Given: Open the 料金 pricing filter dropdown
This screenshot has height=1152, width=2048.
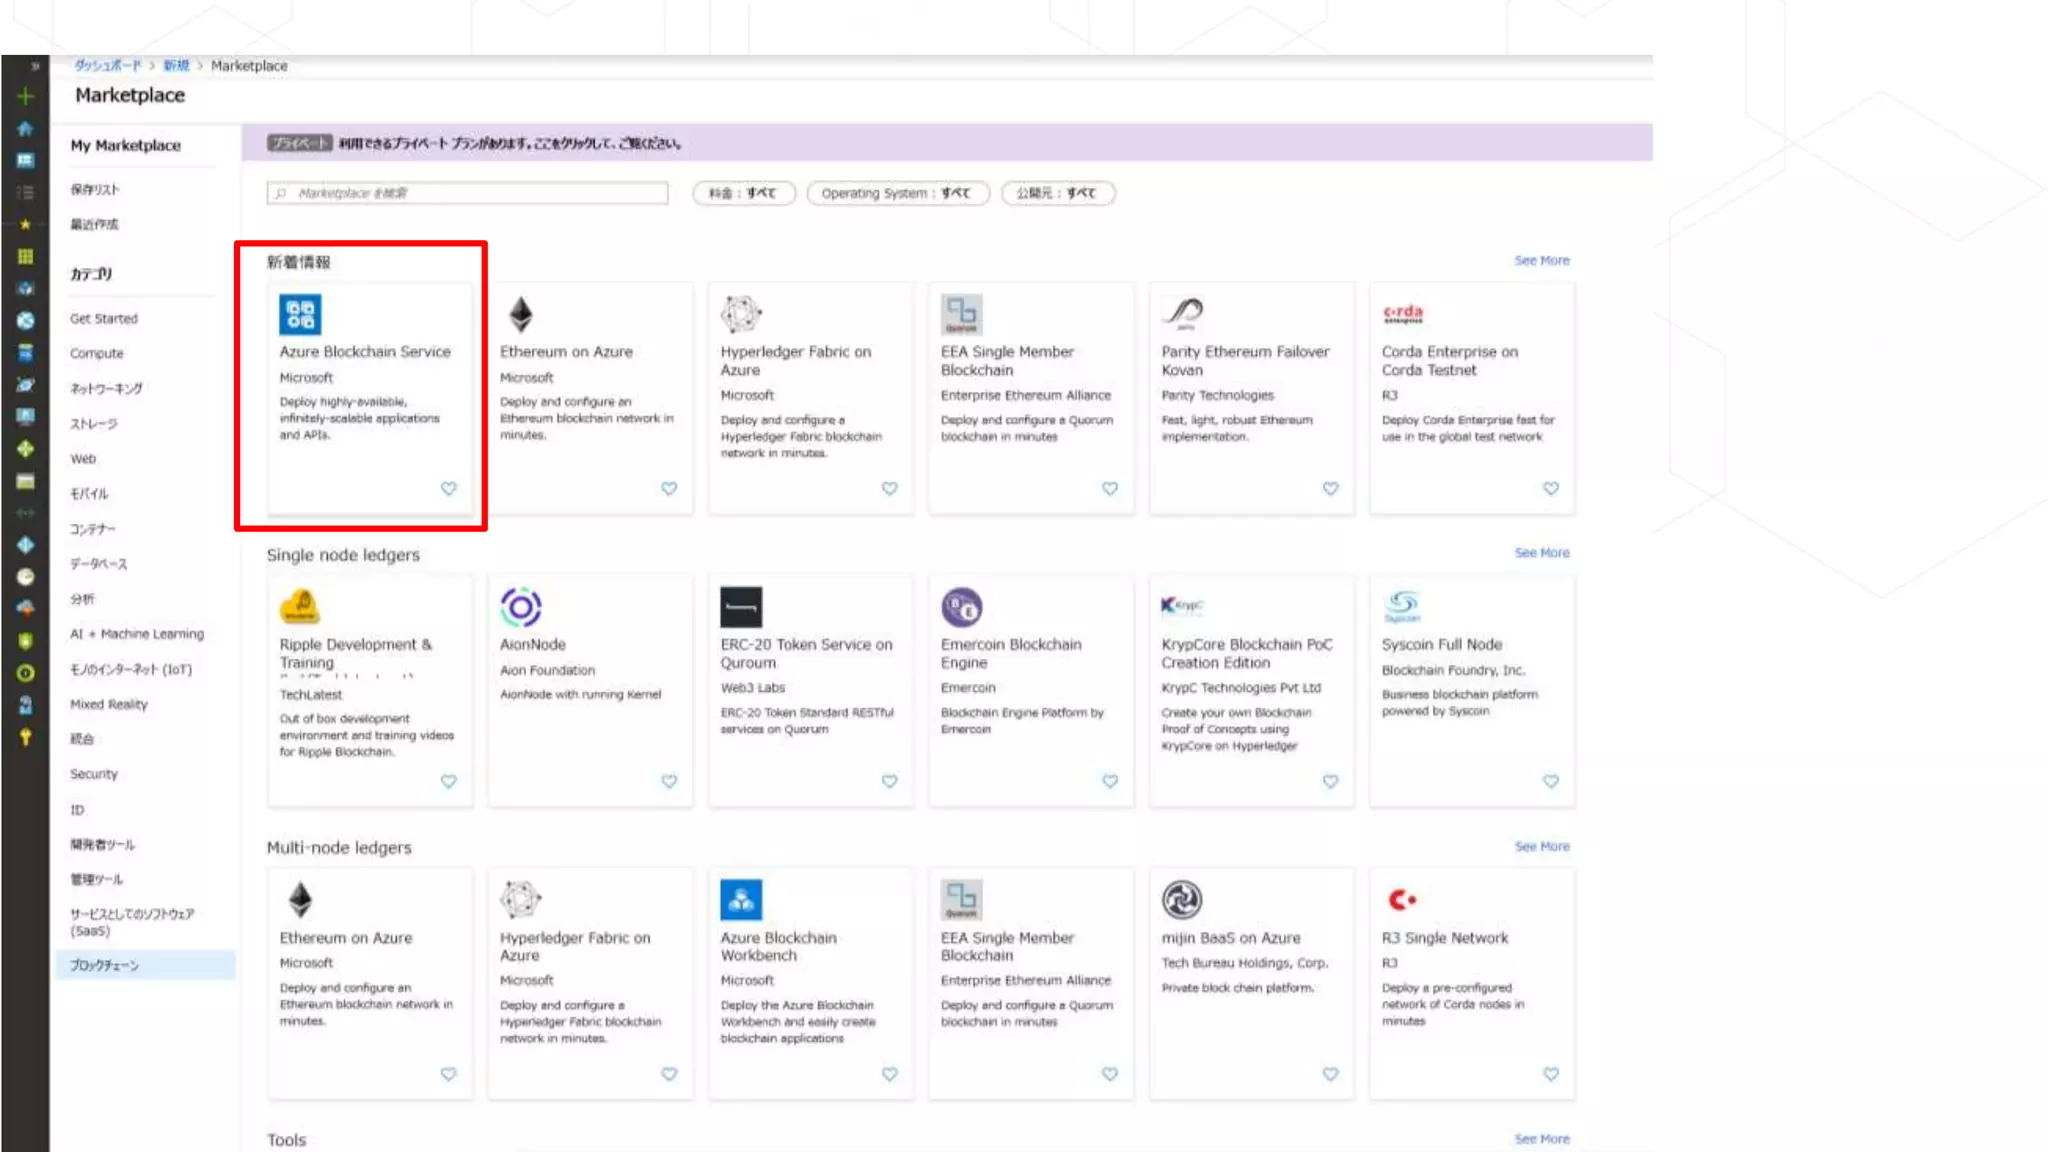Looking at the screenshot, I should pos(743,193).
